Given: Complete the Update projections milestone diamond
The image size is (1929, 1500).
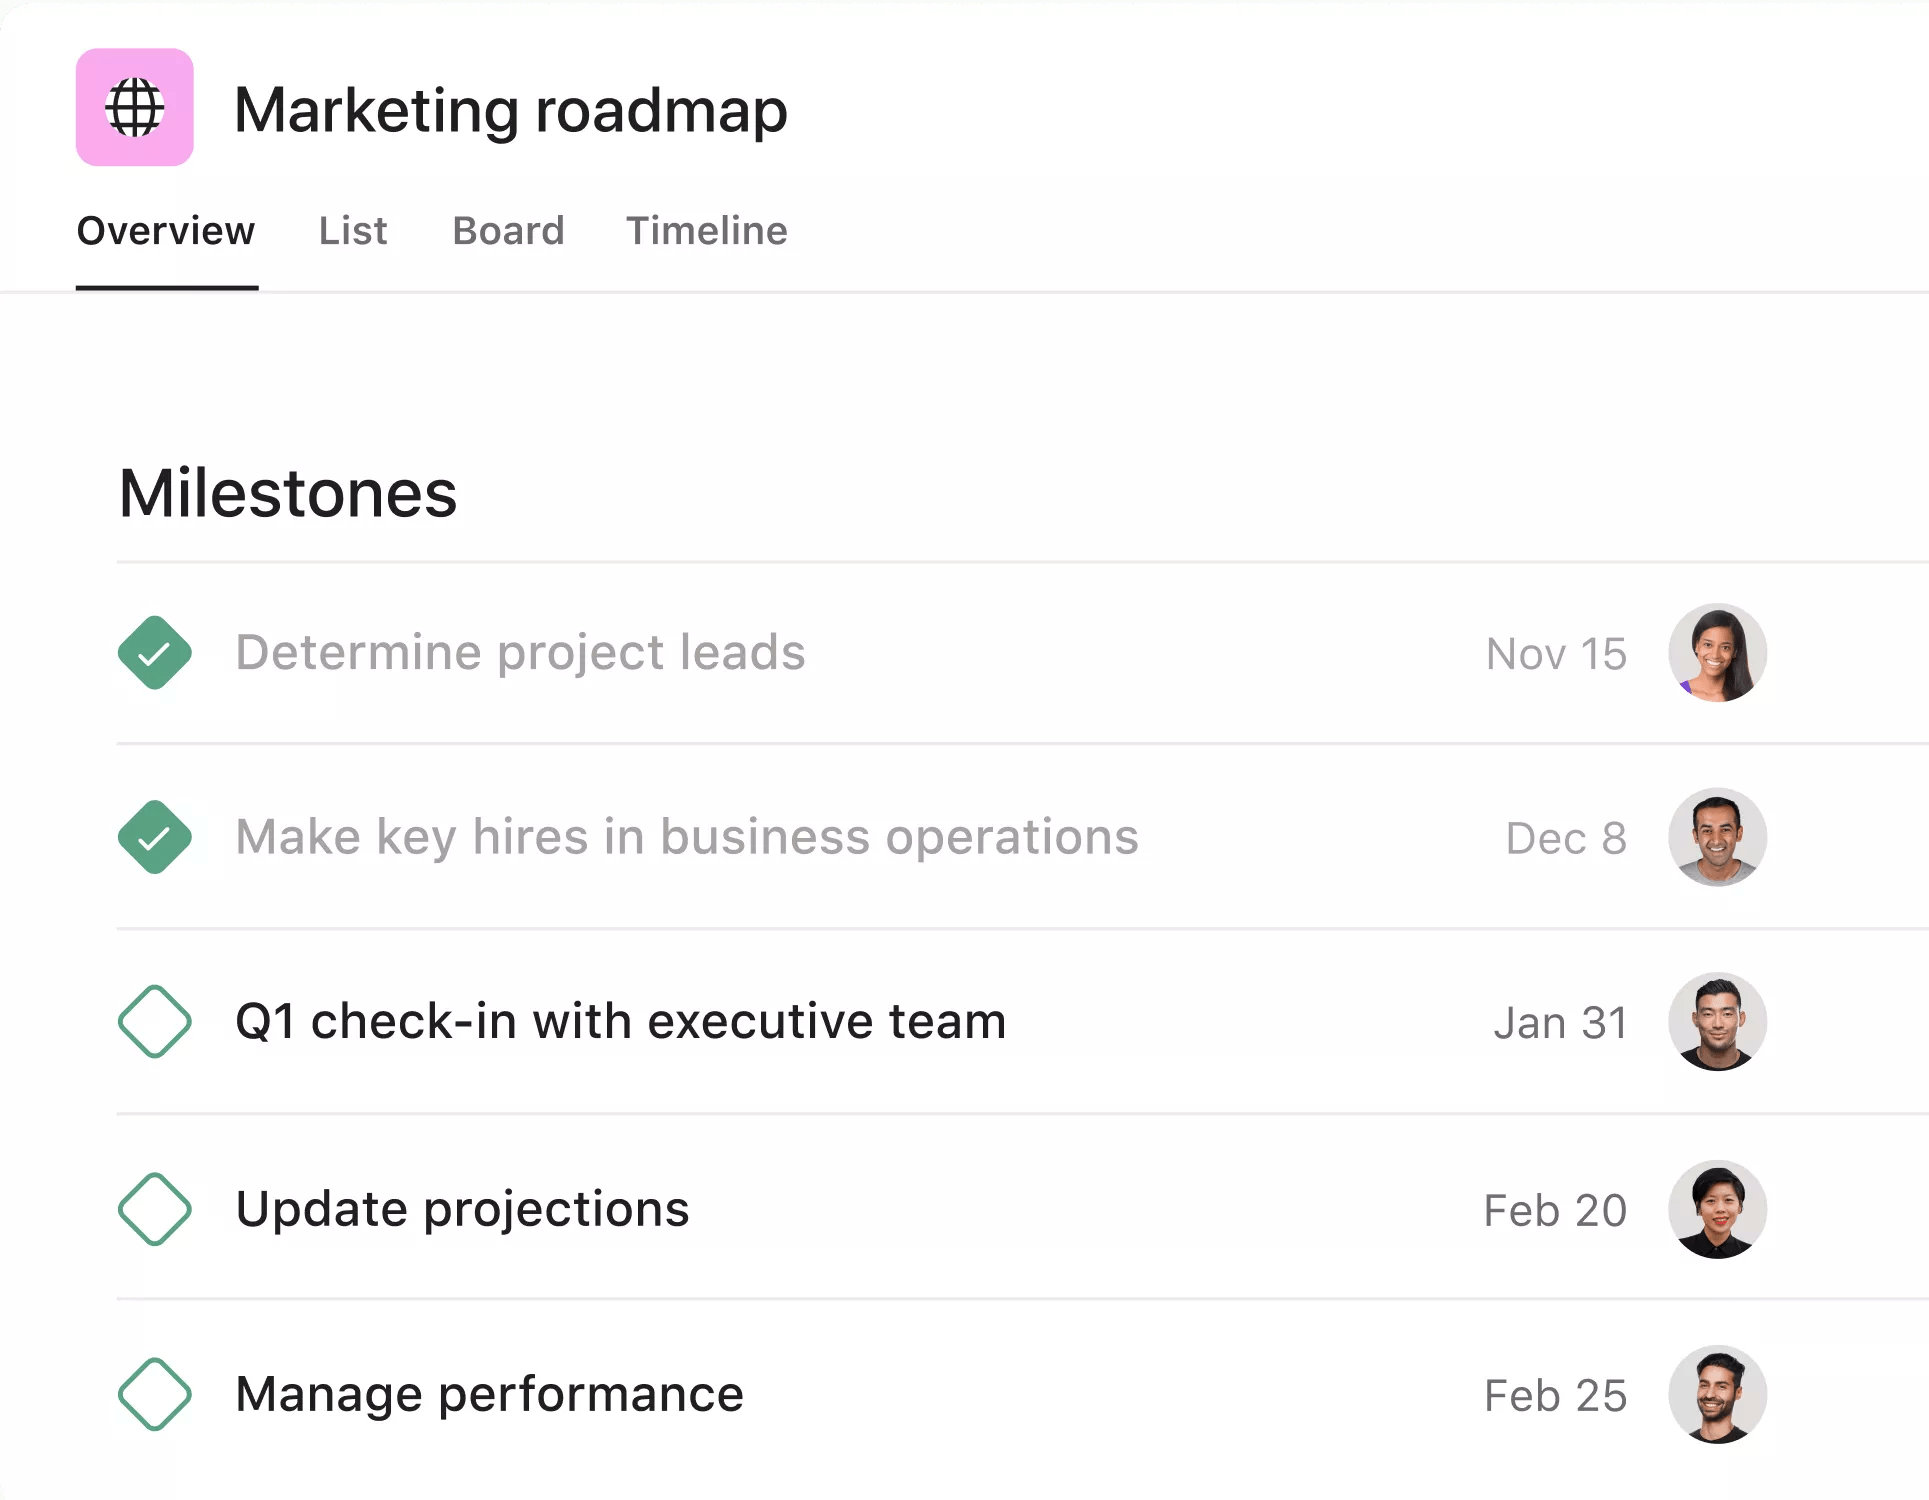Looking at the screenshot, I should click(155, 1209).
